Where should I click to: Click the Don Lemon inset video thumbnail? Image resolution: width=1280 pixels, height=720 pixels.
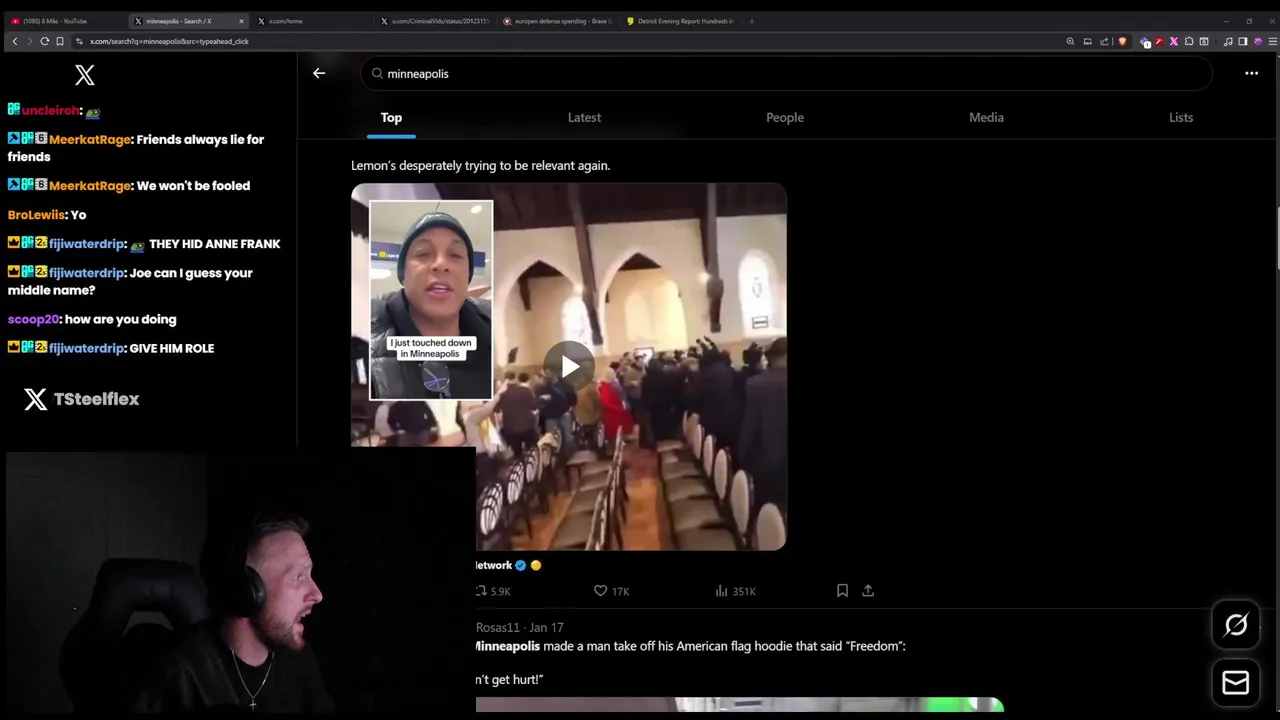pos(431,300)
